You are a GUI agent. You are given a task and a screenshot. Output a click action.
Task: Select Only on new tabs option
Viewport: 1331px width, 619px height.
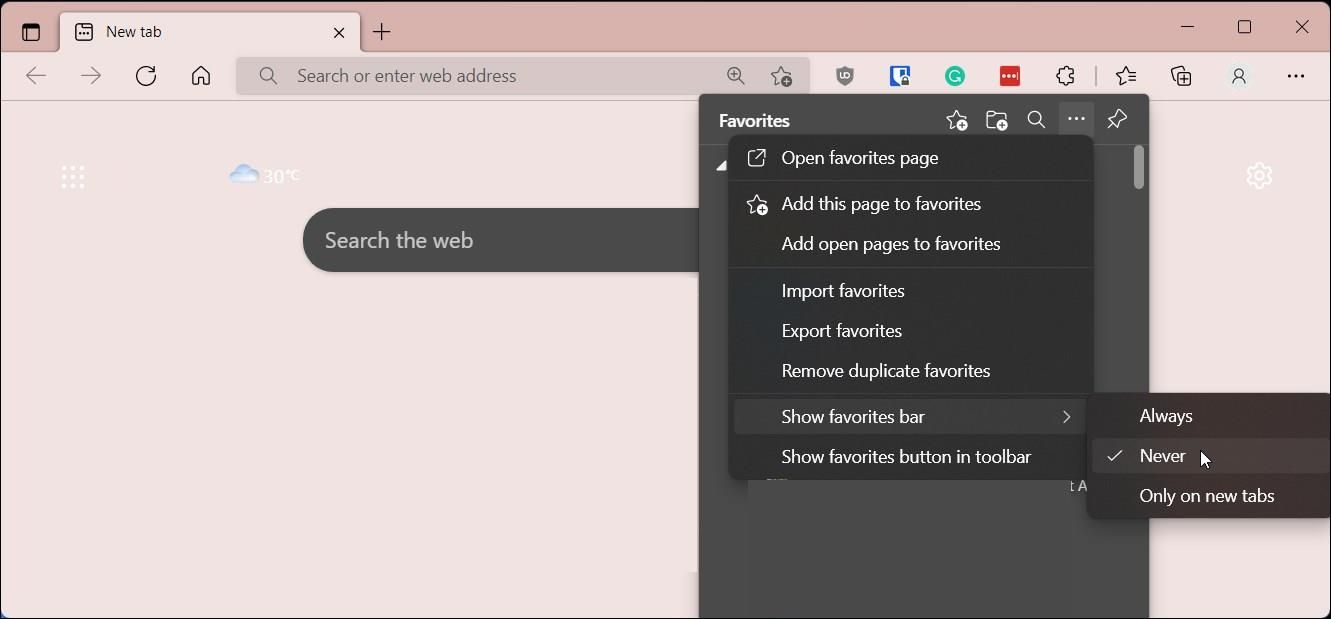tap(1207, 496)
